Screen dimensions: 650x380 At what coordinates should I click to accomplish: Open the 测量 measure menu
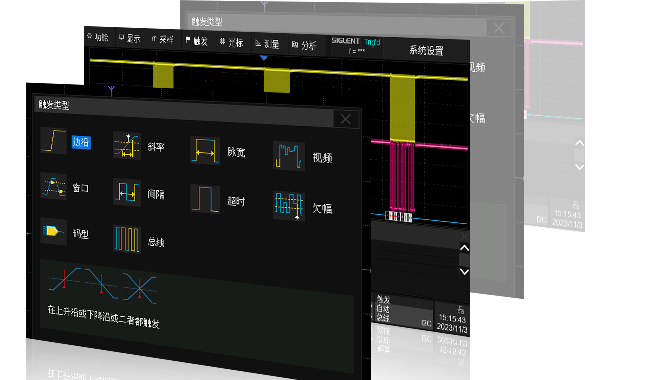pyautogui.click(x=267, y=43)
